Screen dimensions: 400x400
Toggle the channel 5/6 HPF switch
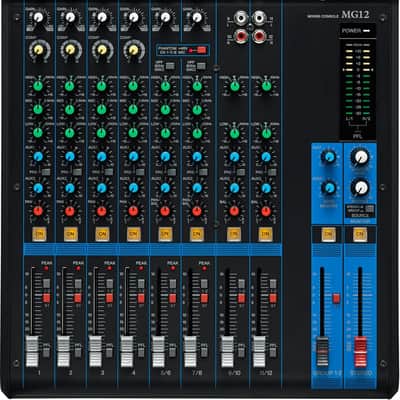[x=170, y=66]
